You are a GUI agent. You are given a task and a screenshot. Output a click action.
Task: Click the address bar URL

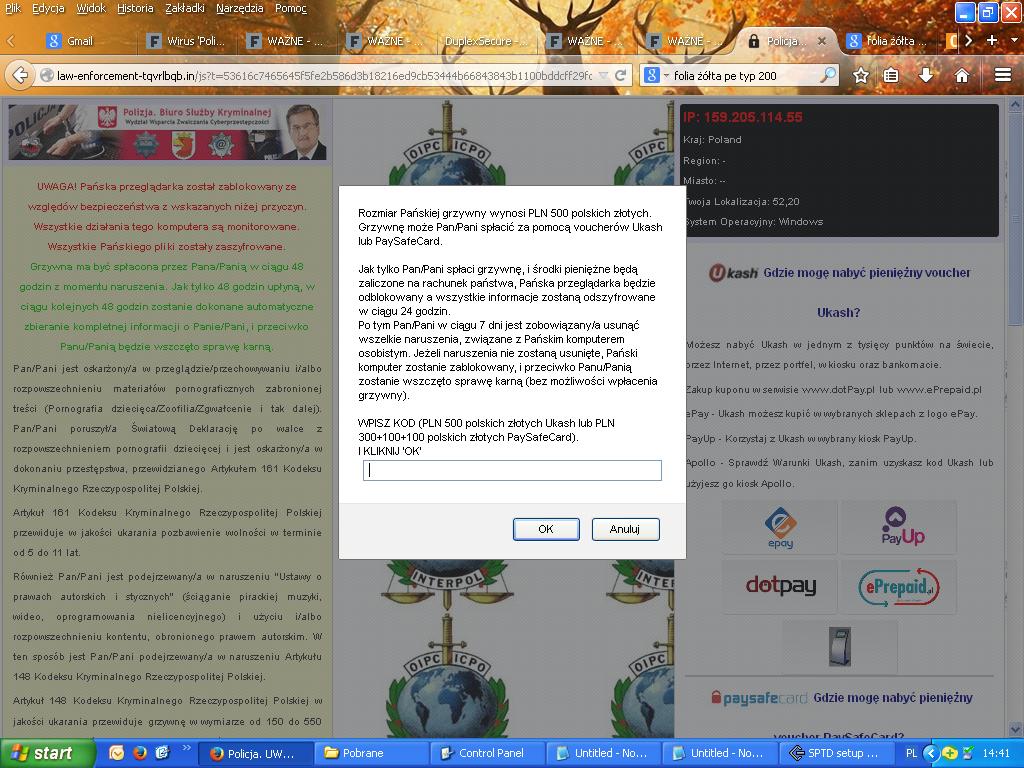(324, 76)
